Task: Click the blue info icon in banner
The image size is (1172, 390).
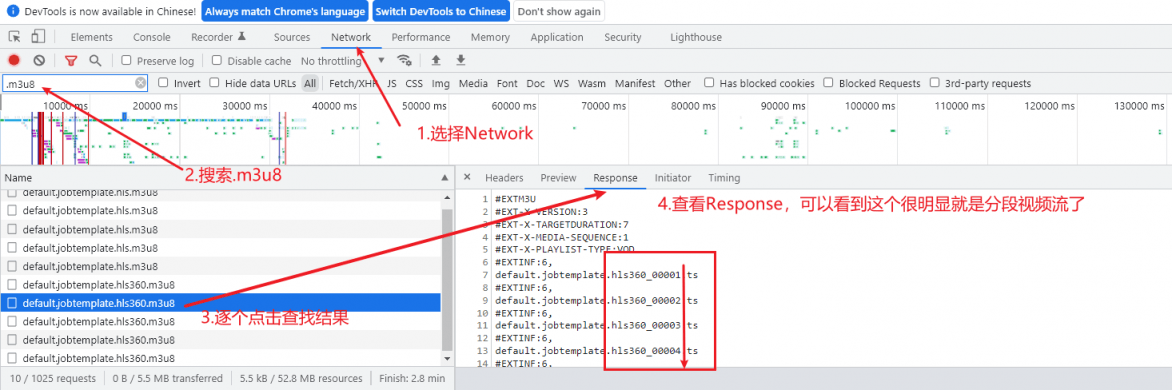Action: pos(13,12)
